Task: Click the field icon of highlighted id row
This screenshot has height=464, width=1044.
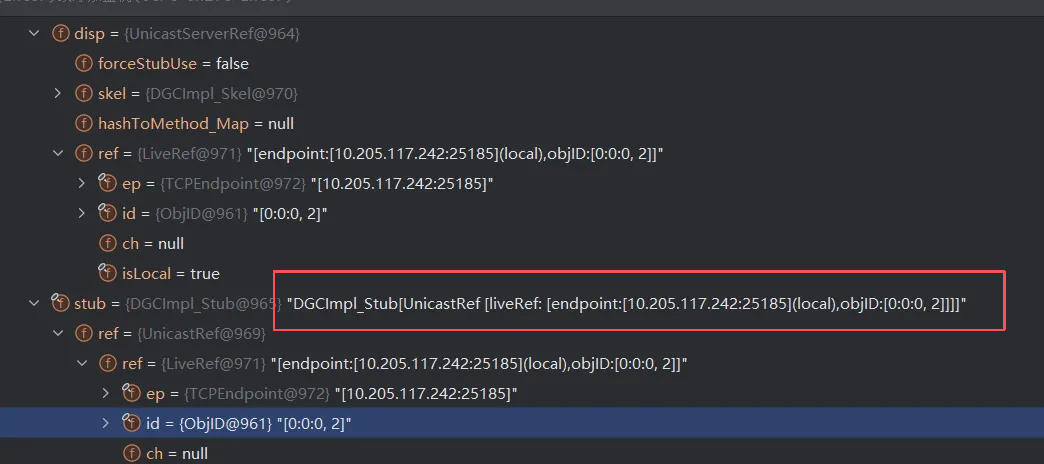Action: (x=130, y=423)
